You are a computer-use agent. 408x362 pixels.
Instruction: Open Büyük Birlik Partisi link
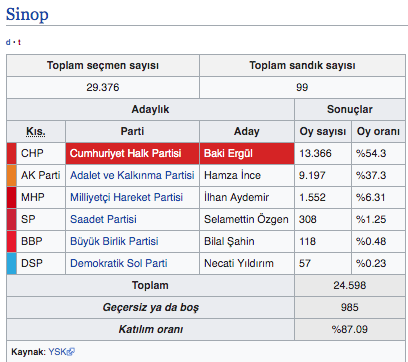click(114, 241)
